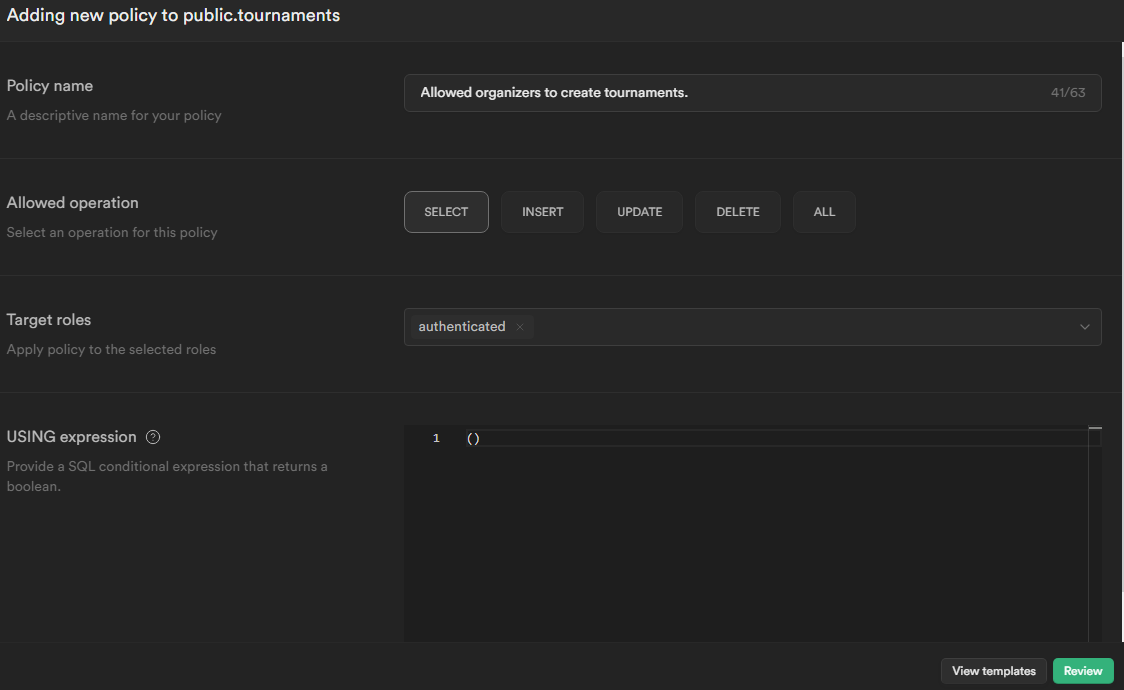Screen dimensions: 1124x690
Task: Click the green Review button
Action: coord(1083,671)
